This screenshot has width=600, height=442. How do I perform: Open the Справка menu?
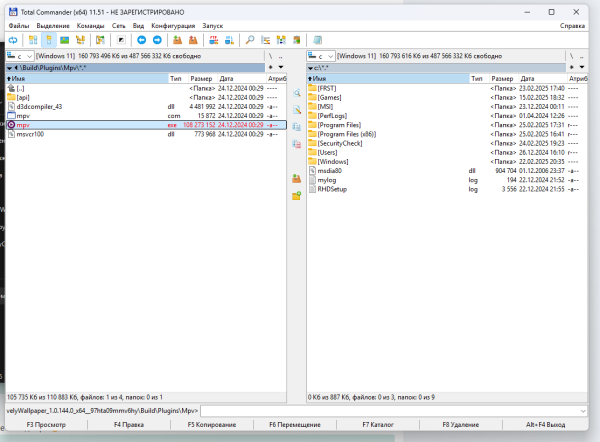tap(573, 23)
